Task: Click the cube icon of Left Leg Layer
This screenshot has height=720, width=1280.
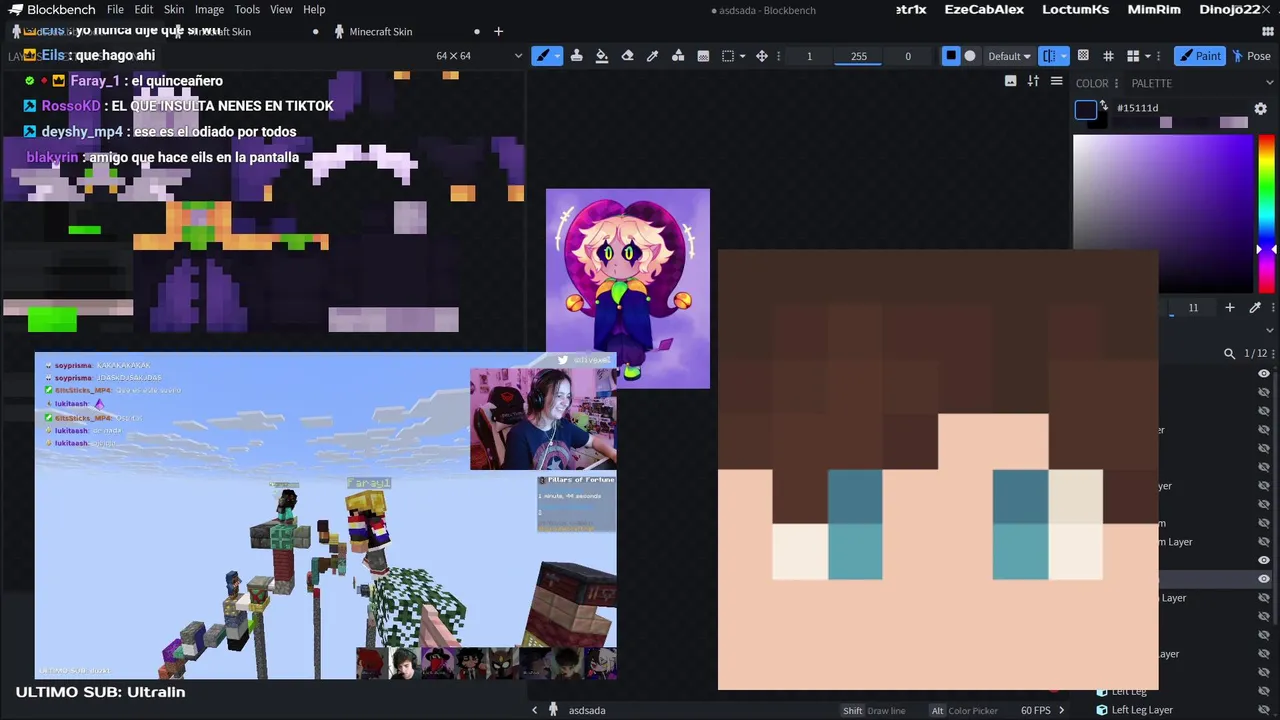Action: click(1101, 710)
